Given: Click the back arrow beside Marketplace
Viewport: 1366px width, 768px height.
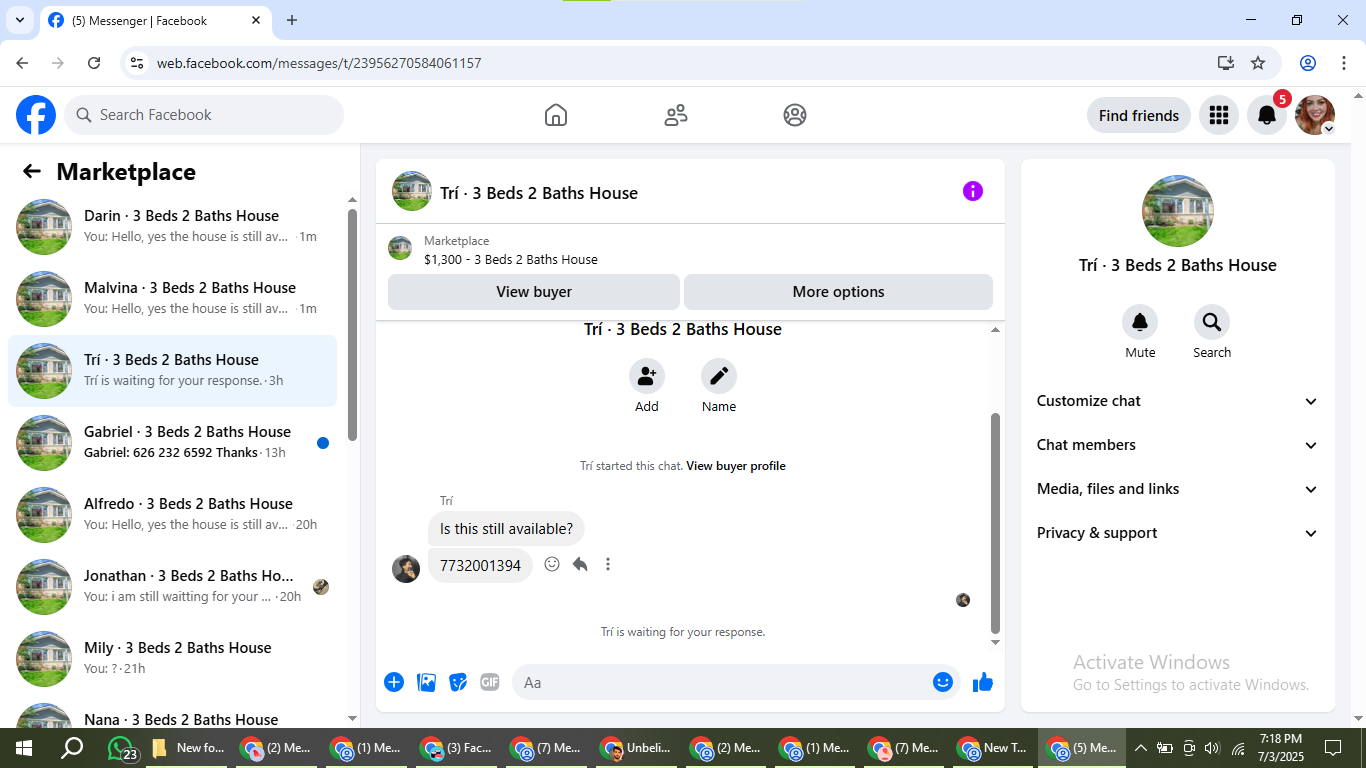Looking at the screenshot, I should coord(32,171).
